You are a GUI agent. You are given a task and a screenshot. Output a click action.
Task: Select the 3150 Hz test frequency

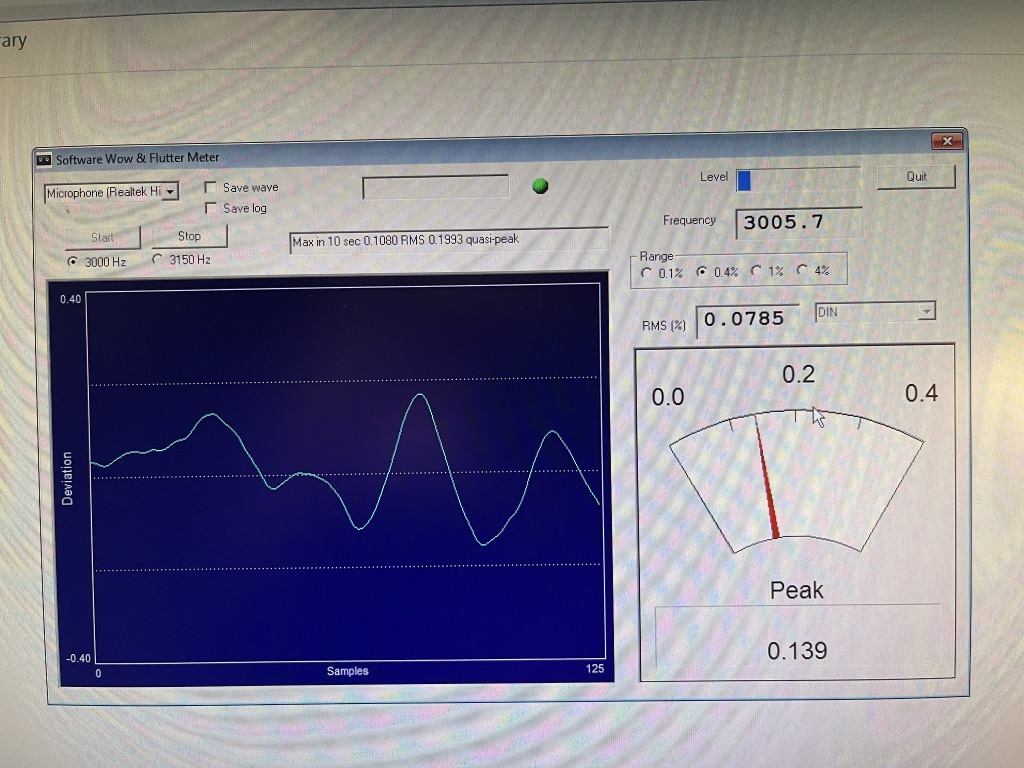158,259
